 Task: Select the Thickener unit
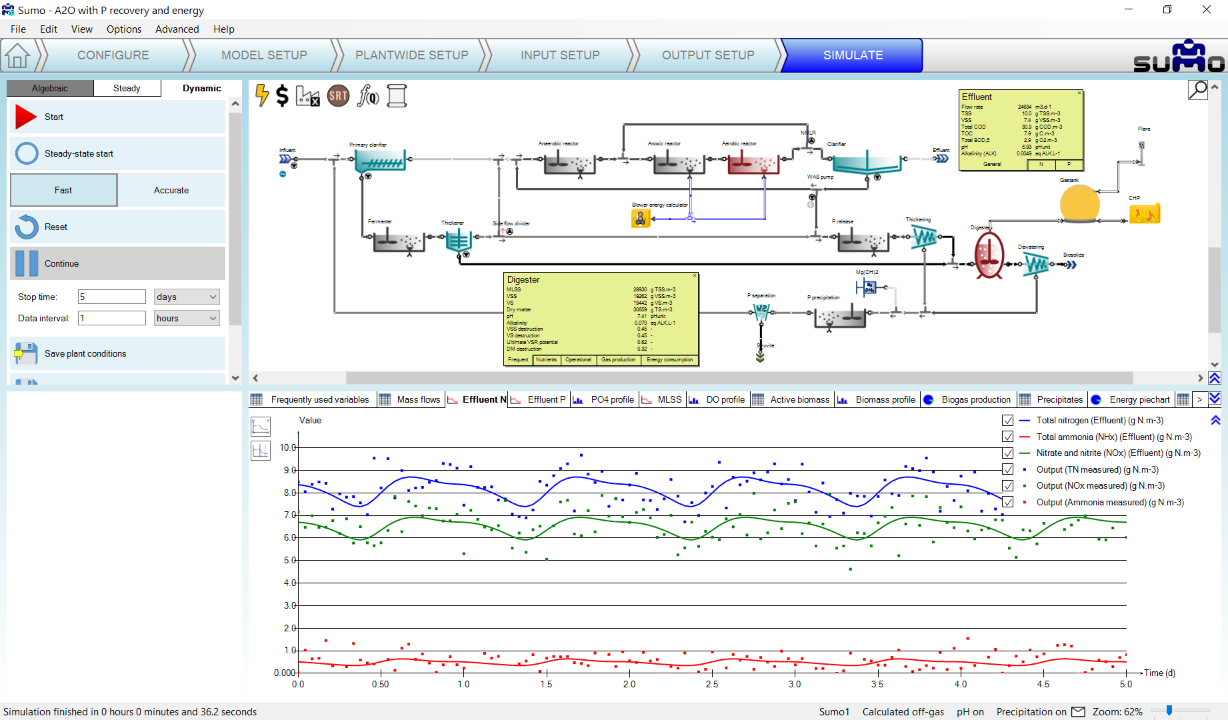click(458, 240)
